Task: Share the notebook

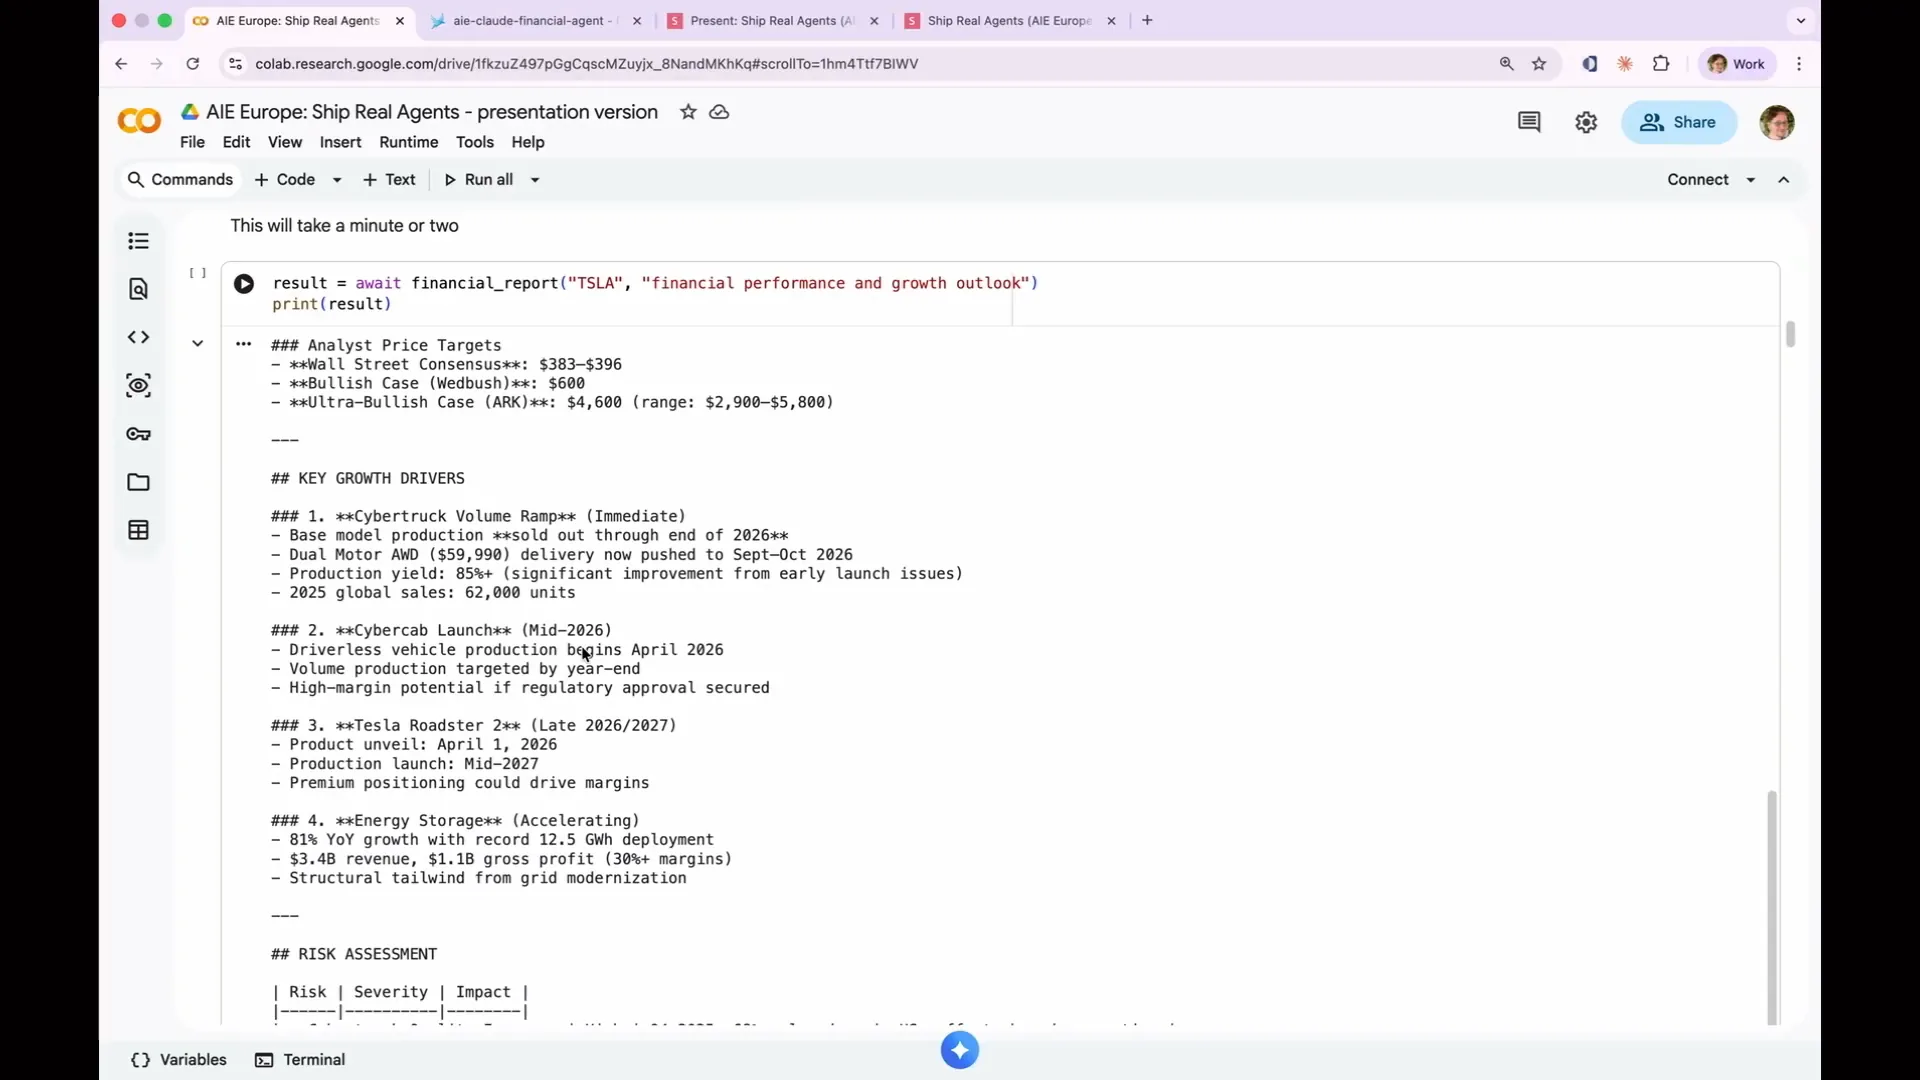Action: pos(1678,122)
